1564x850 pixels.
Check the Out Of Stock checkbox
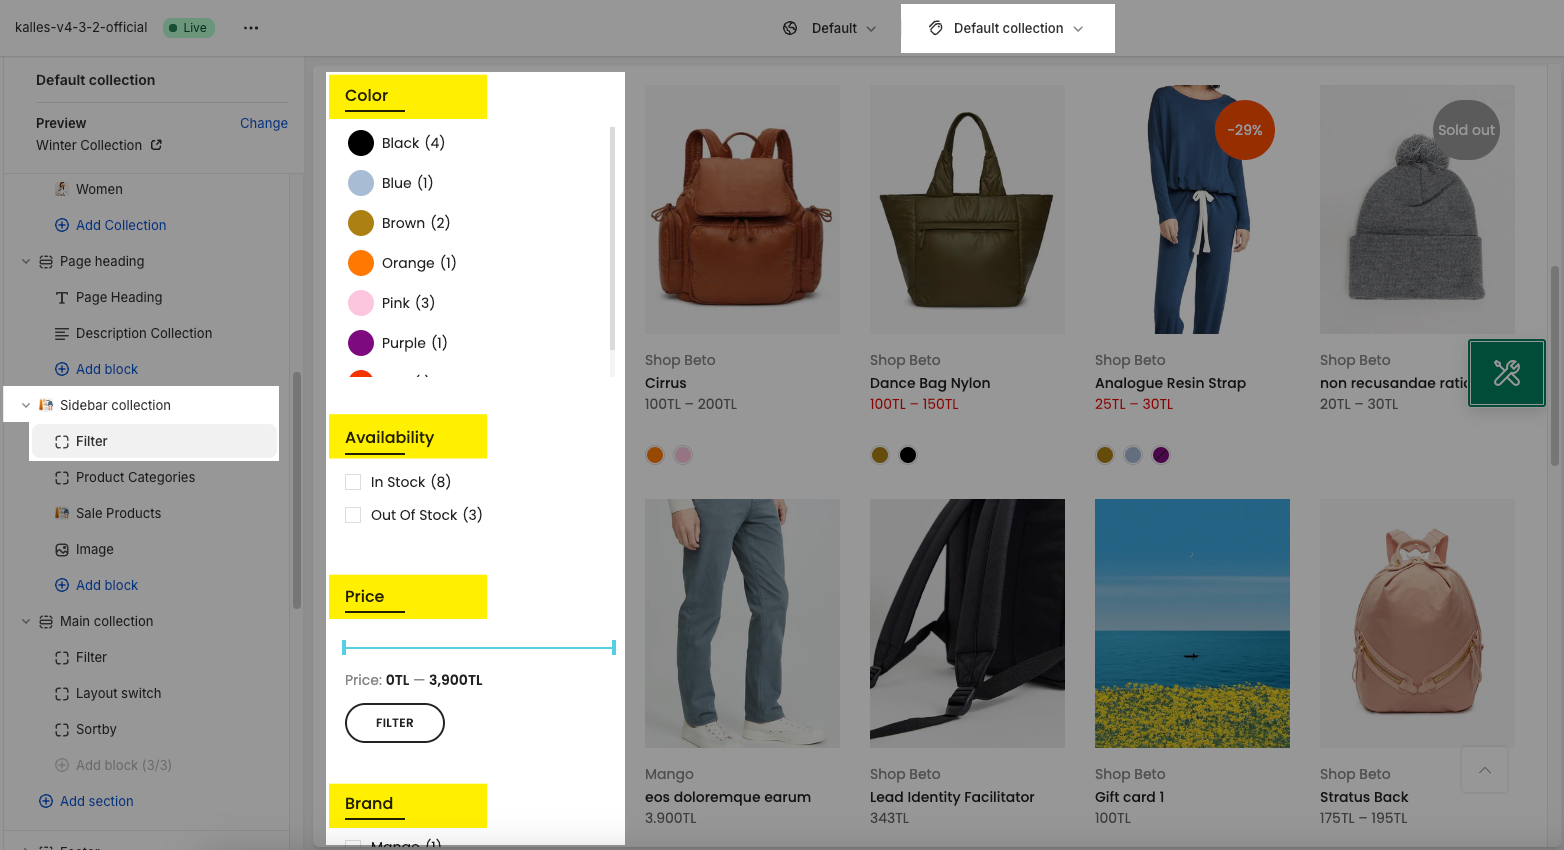(353, 515)
